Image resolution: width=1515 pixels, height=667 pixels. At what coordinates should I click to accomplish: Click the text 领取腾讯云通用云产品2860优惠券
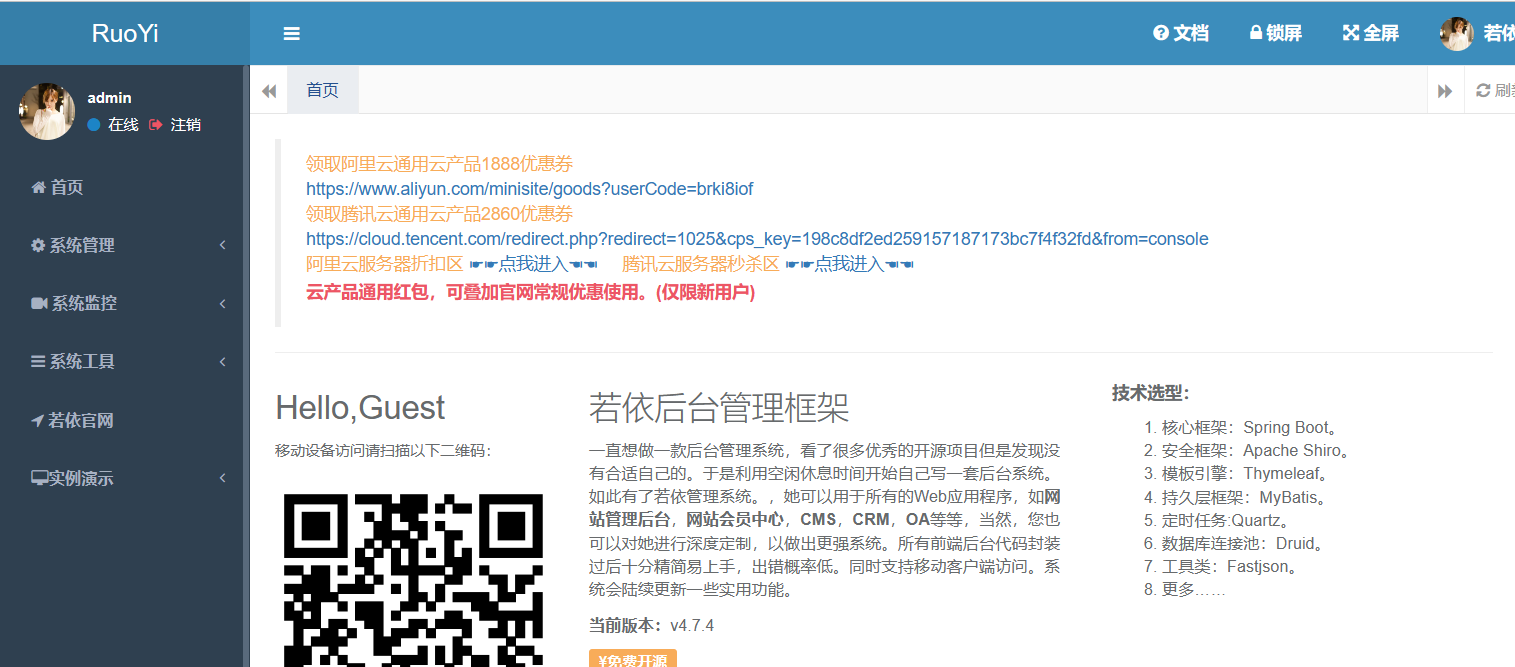(x=439, y=214)
